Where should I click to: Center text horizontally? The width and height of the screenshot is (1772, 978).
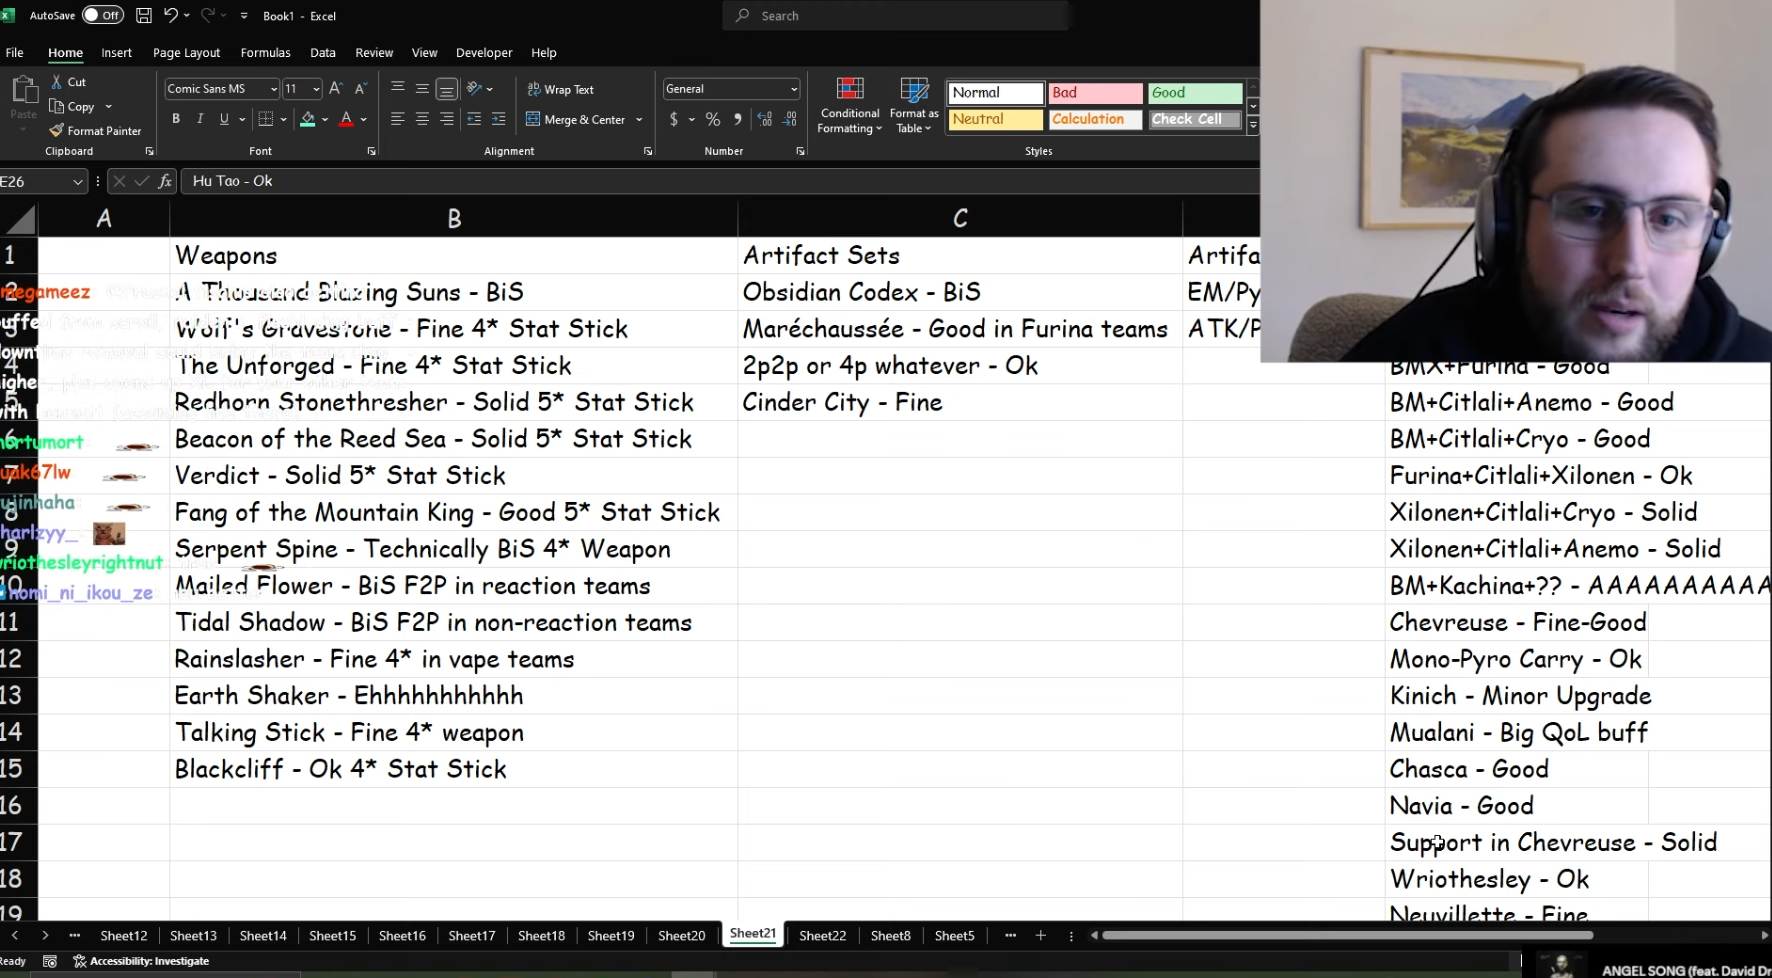pos(422,119)
